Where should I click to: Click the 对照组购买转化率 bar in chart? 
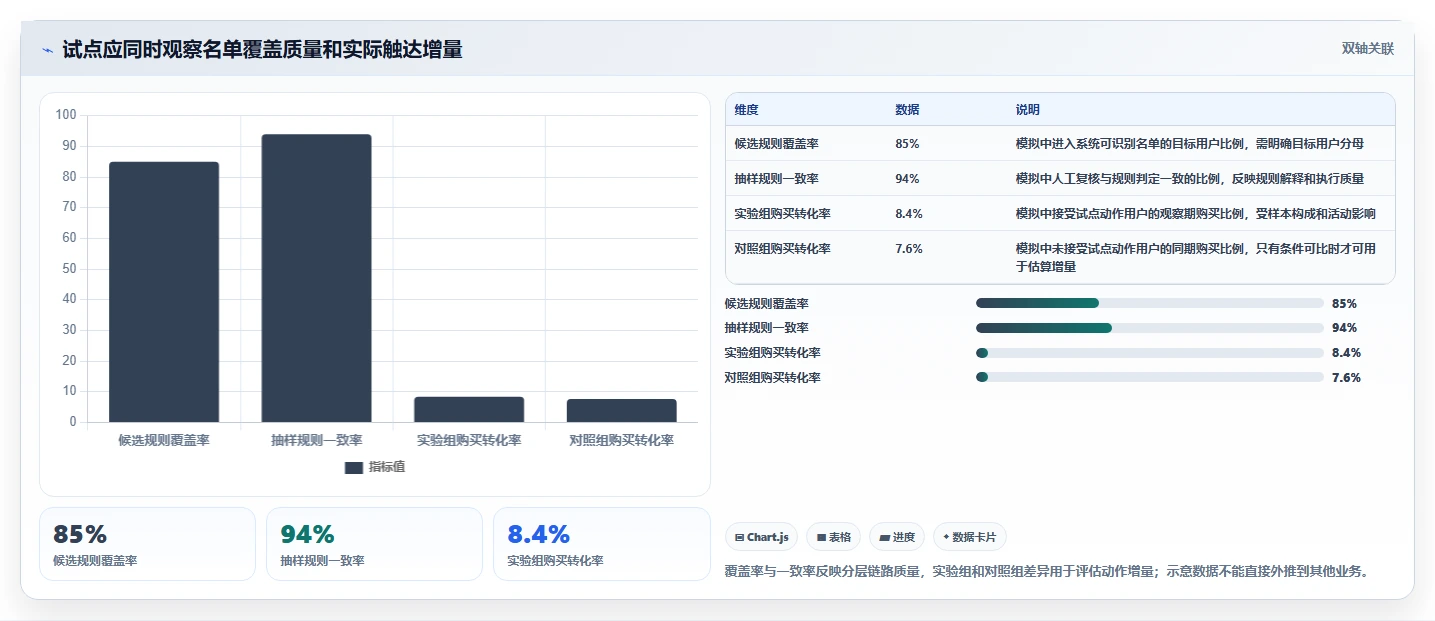click(622, 410)
